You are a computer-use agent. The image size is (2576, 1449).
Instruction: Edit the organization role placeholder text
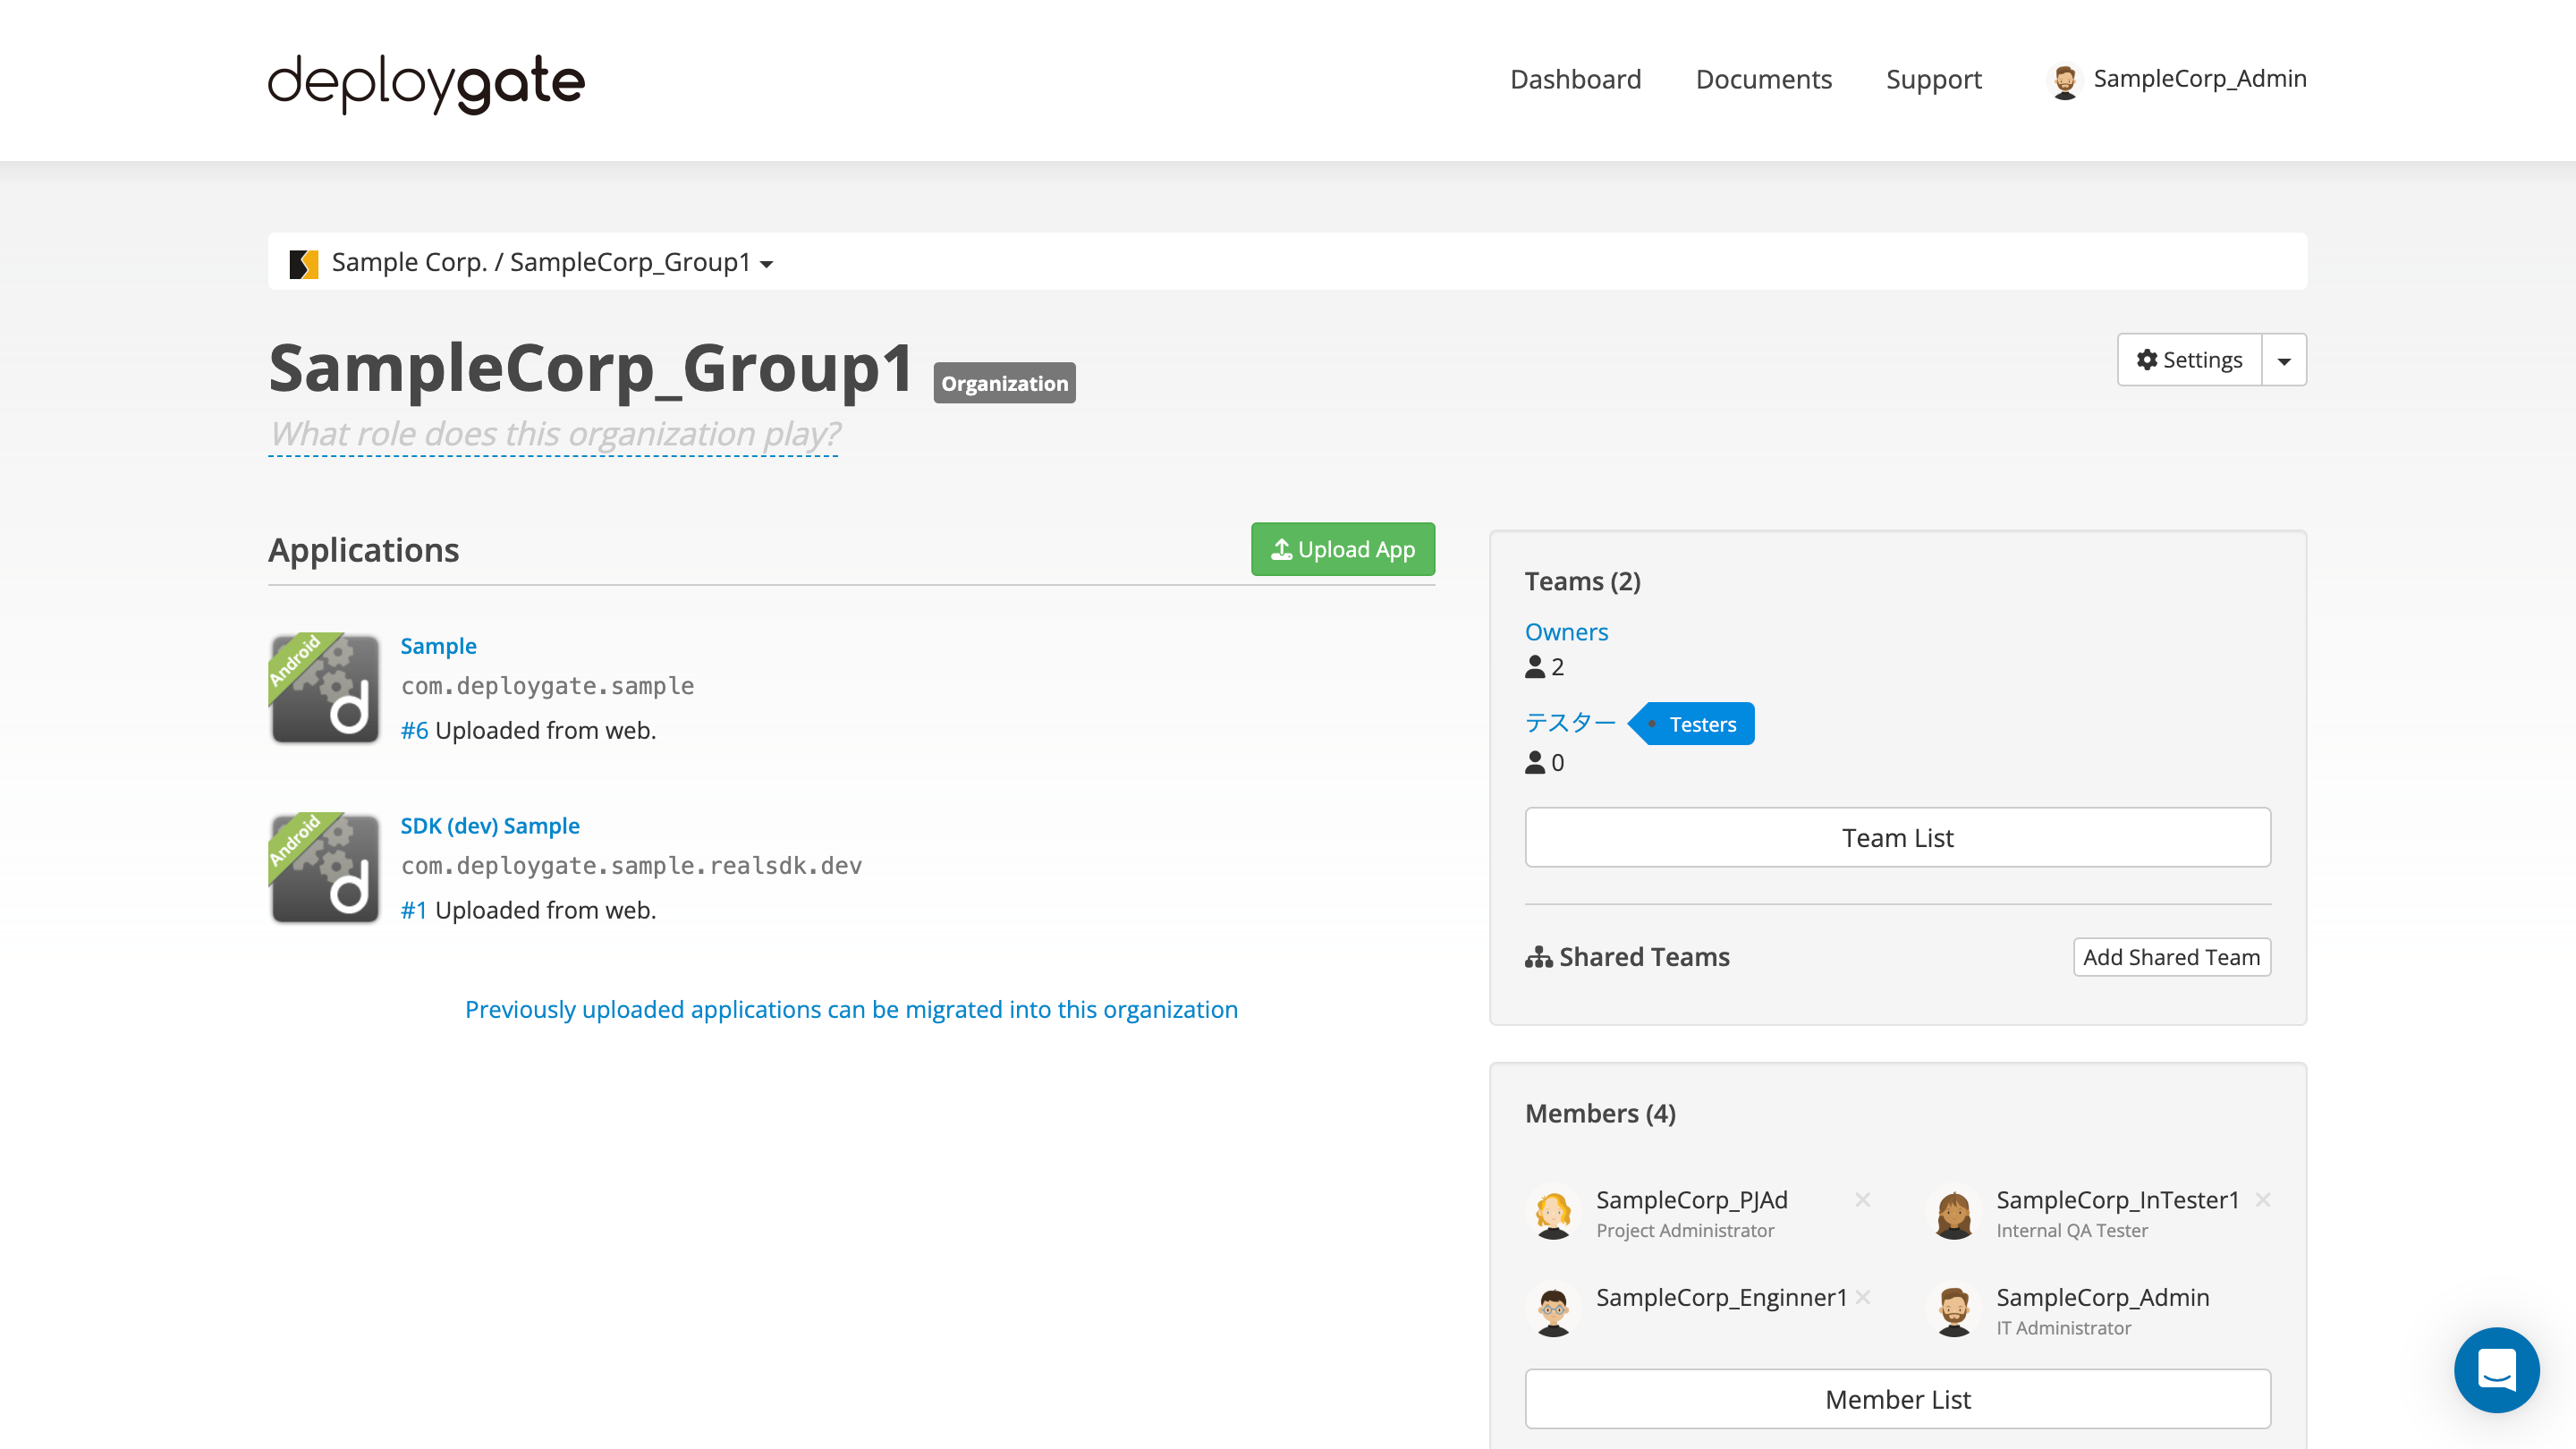point(553,434)
